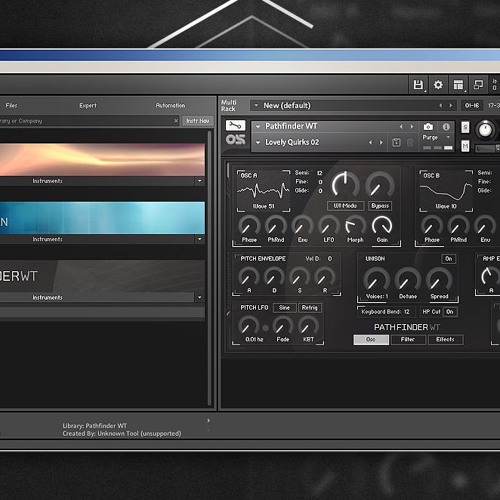Open Kontakt options gear
This screenshot has height=500, width=500.
(x=438, y=85)
